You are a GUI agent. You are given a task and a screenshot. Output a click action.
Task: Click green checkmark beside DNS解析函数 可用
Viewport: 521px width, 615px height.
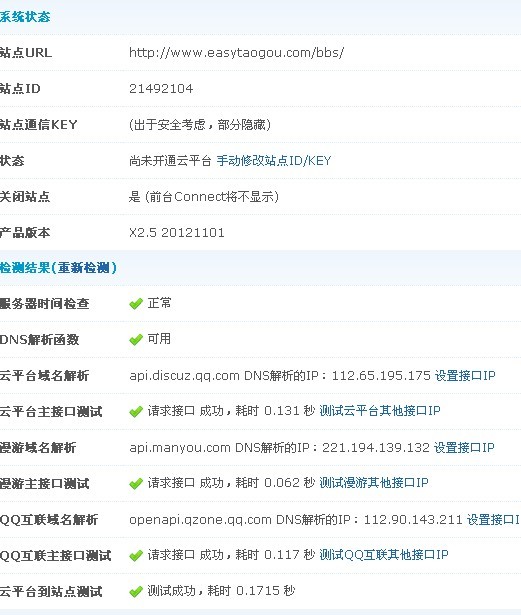pos(136,340)
